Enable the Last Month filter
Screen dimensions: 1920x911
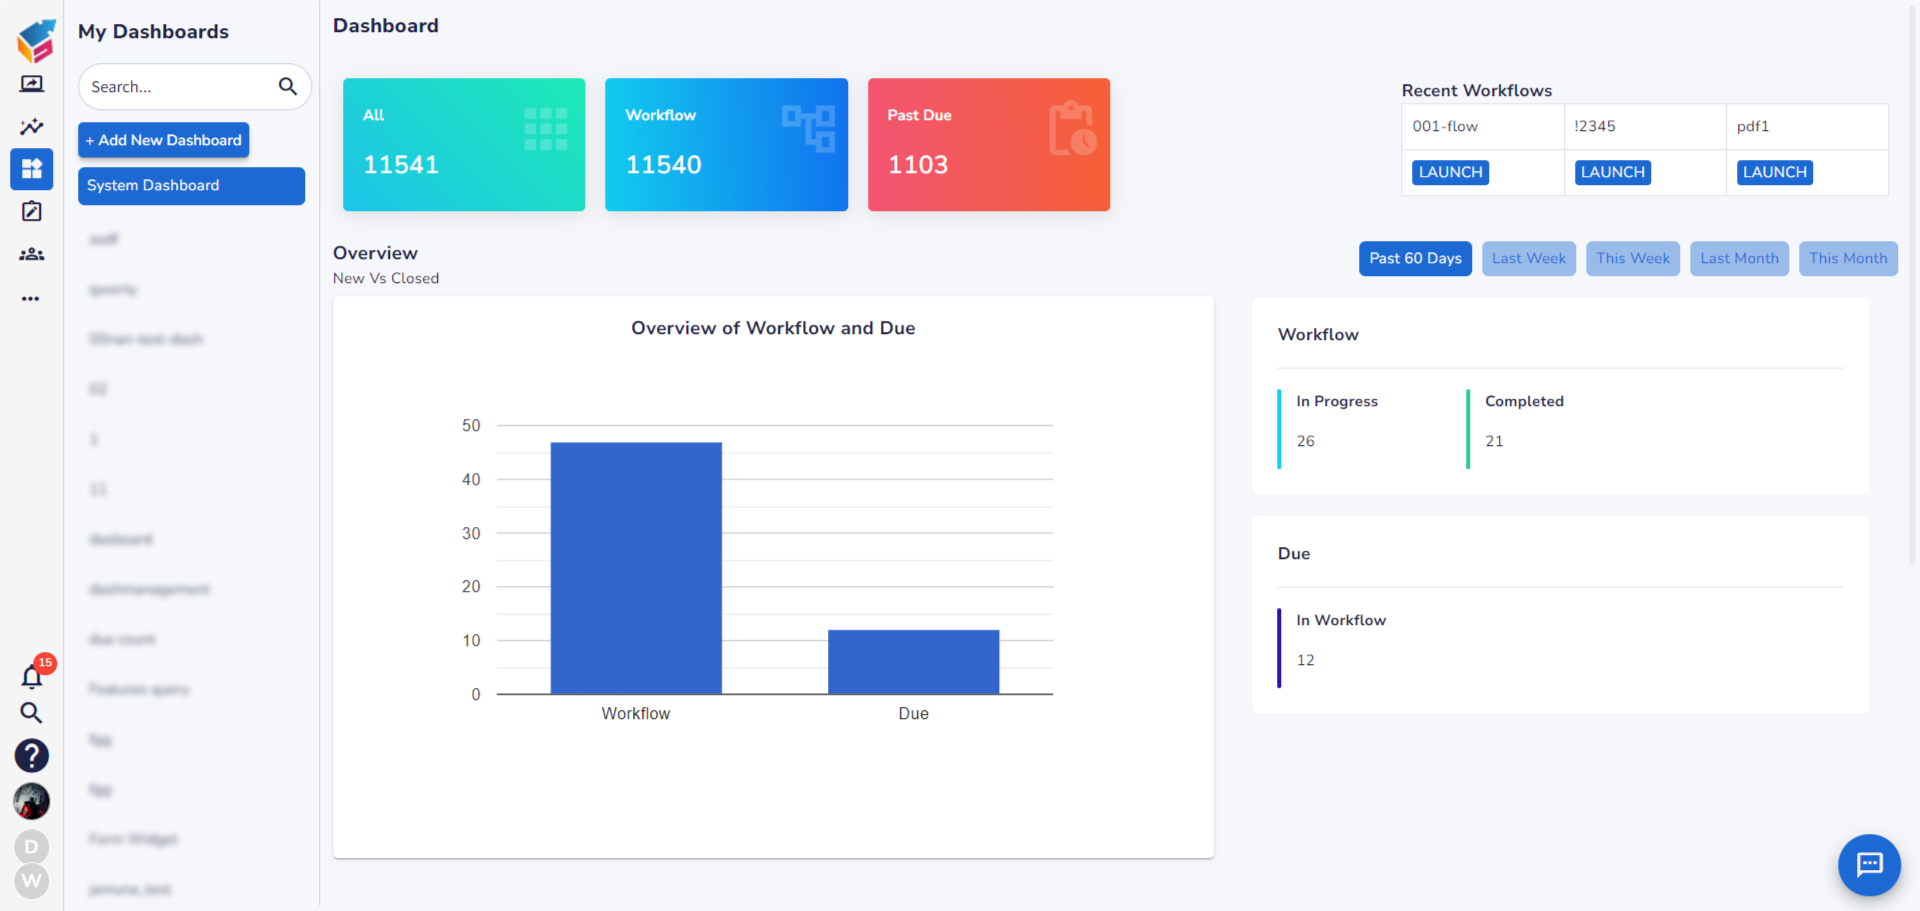coord(1739,258)
